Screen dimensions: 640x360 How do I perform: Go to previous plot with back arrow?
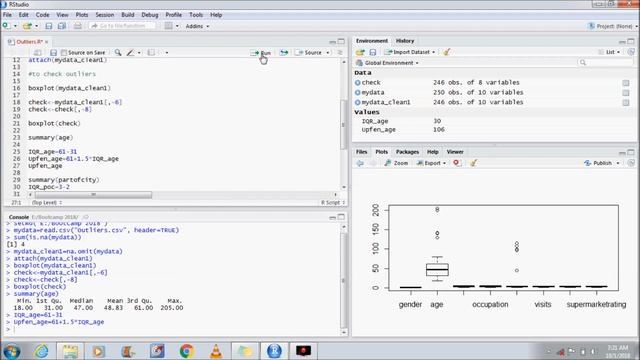click(360, 163)
